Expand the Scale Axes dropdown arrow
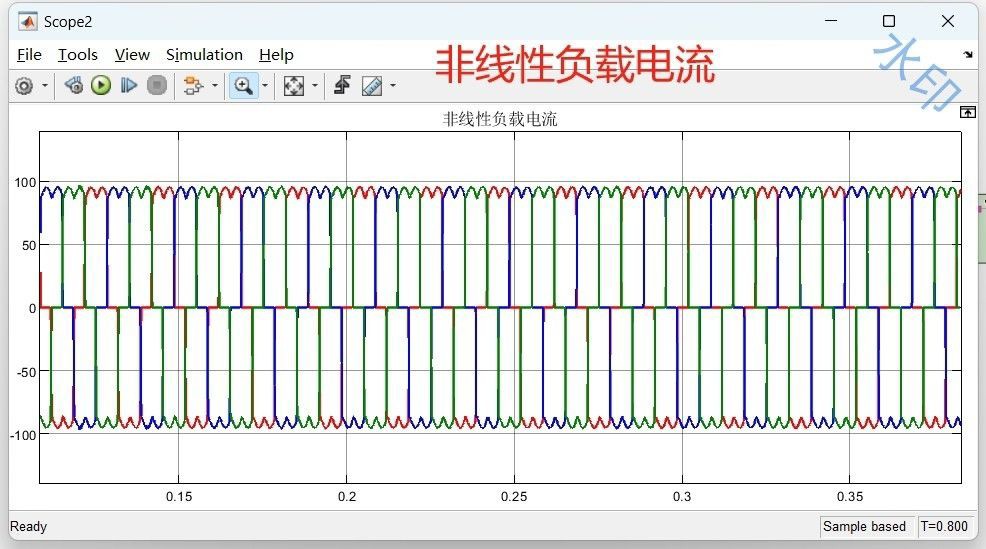The image size is (986, 549). click(315, 86)
